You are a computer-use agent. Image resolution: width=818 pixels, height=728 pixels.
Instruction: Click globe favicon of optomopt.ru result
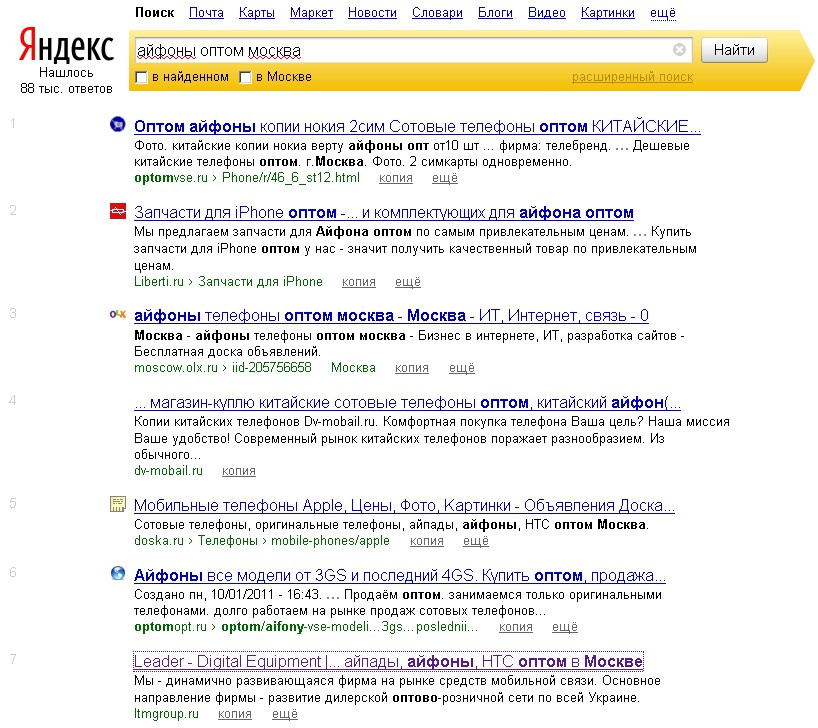click(118, 573)
